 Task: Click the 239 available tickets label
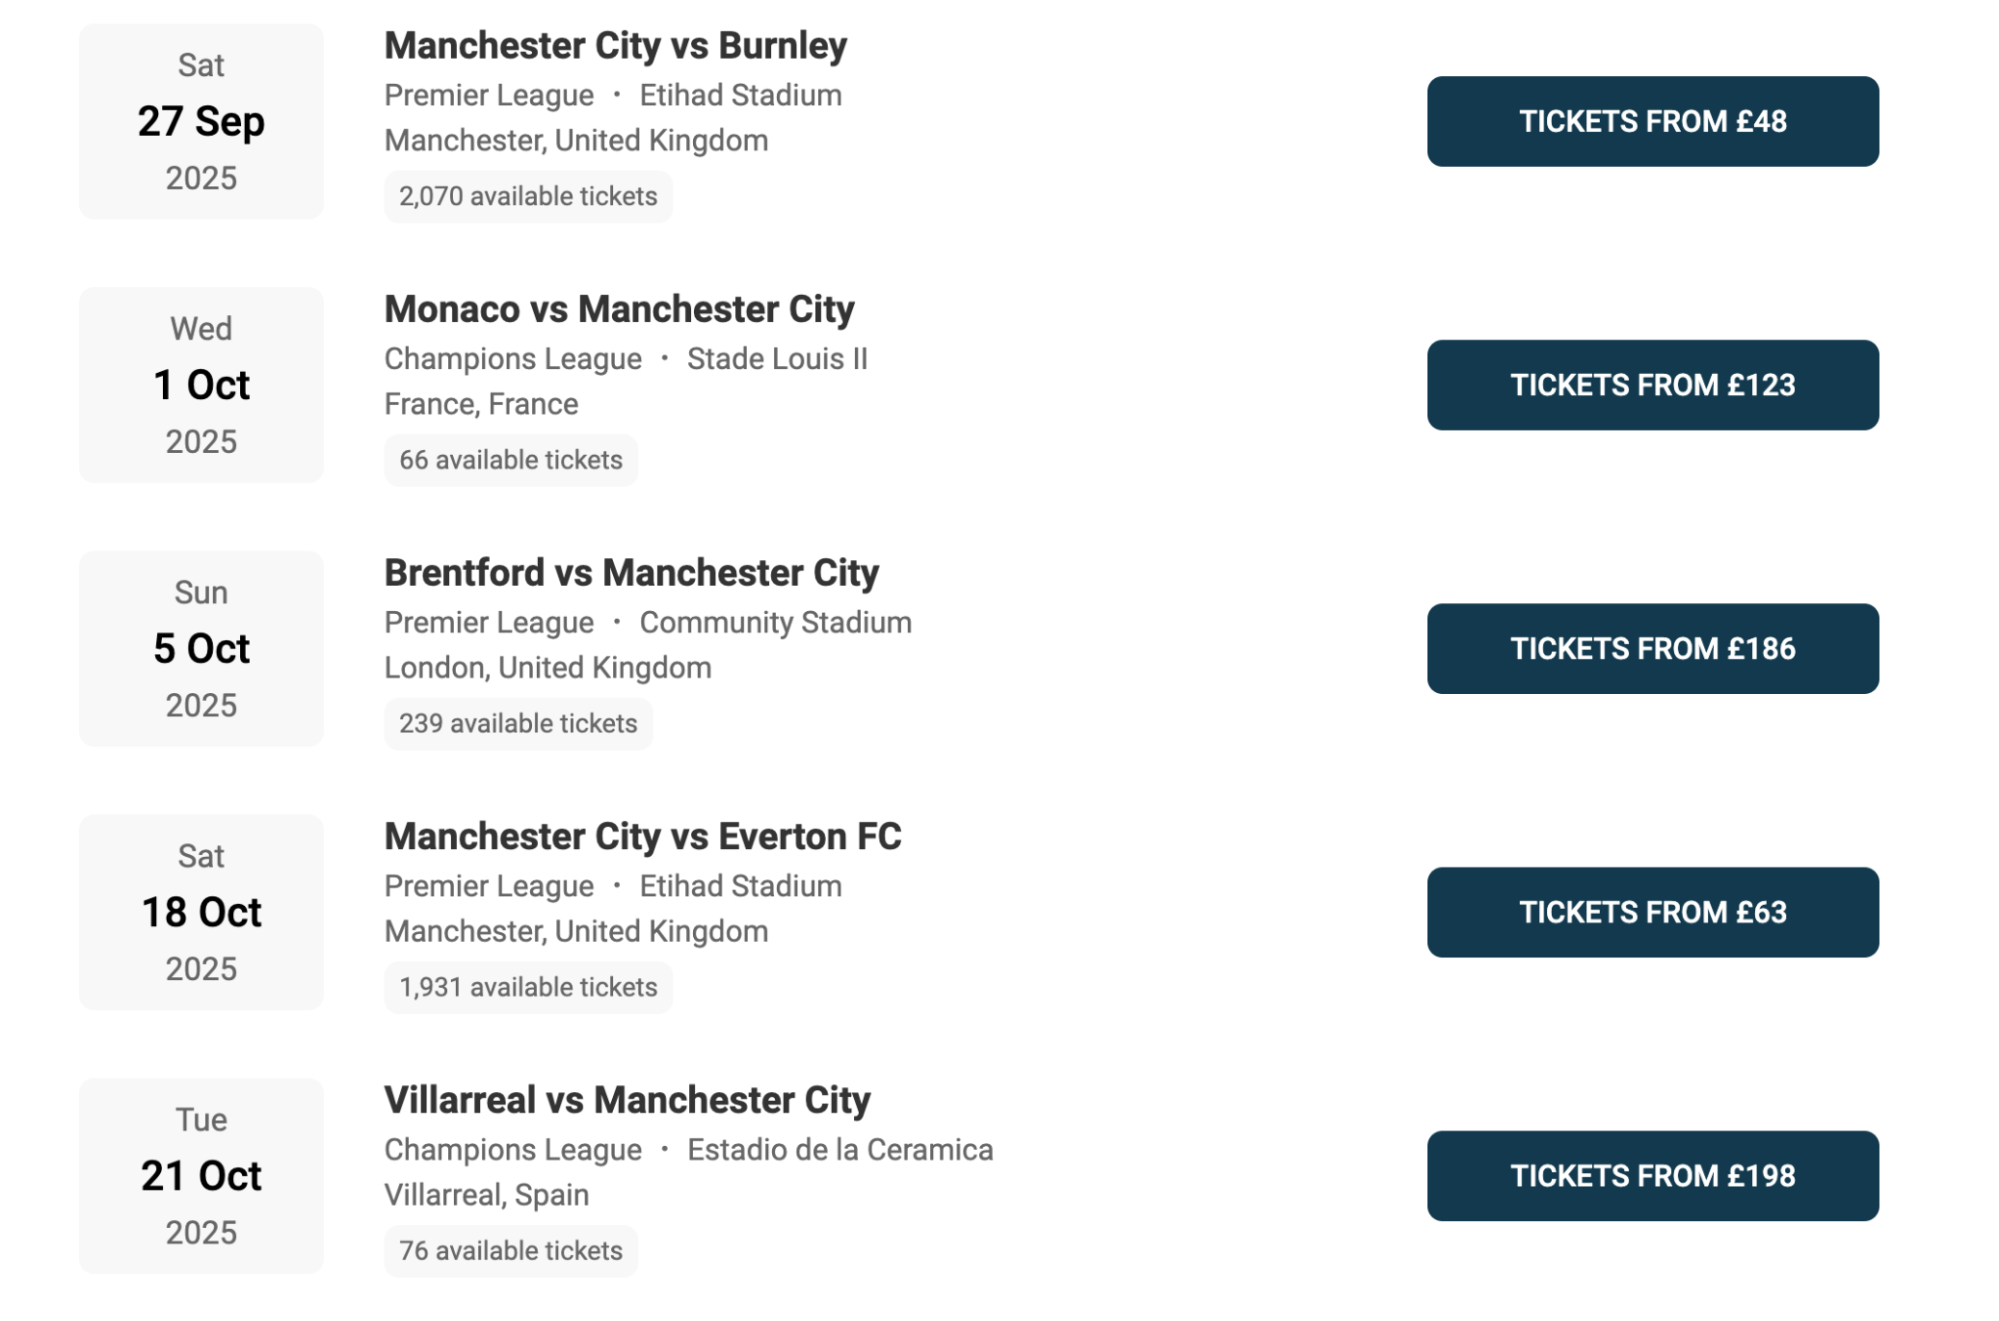518,723
